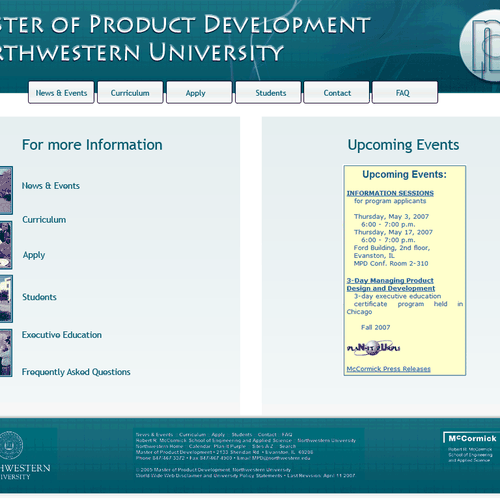This screenshot has width=500, height=500.
Task: Switch to the Curriculum navigation tab
Action: tap(130, 93)
